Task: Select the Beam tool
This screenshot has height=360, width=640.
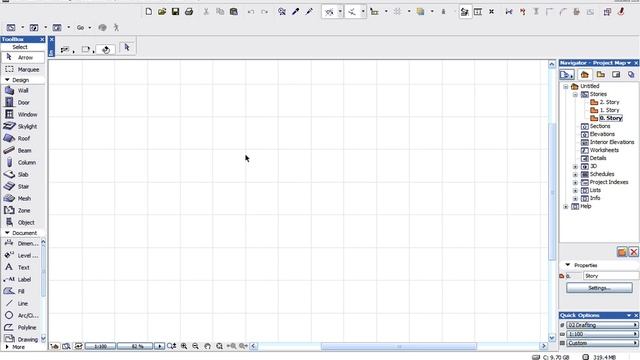Action: [22, 151]
